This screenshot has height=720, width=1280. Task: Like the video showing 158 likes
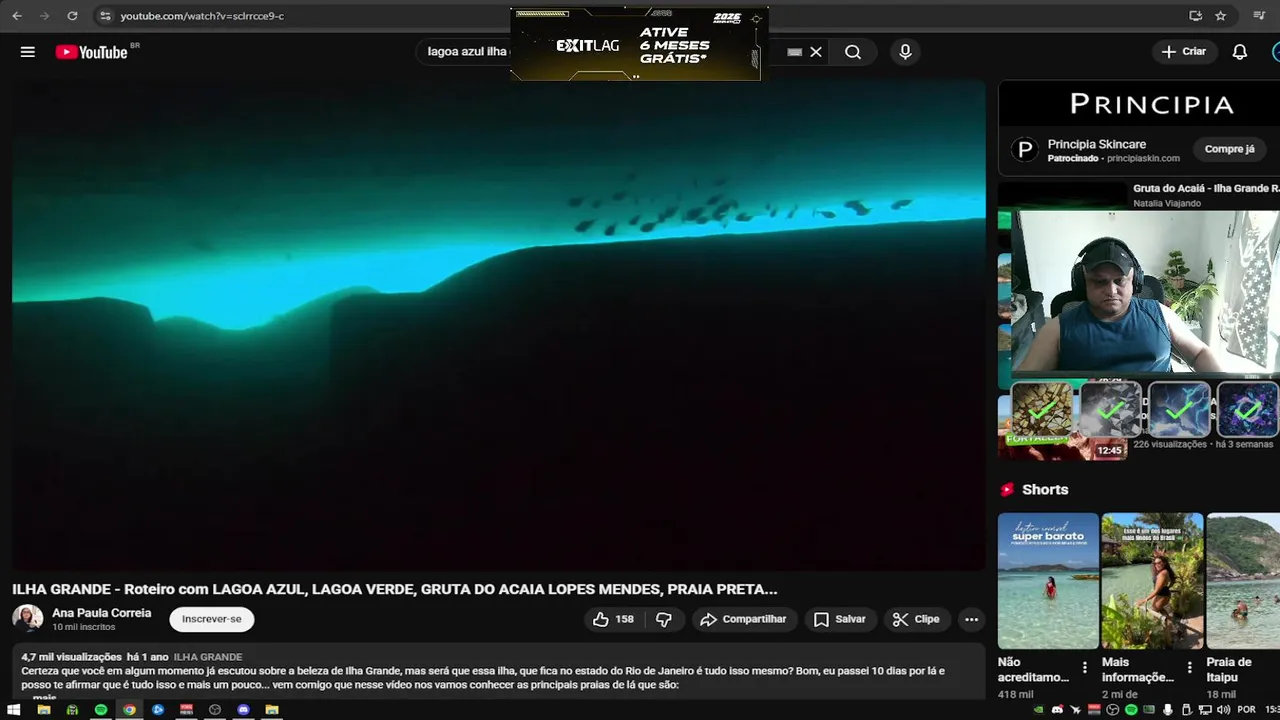tap(613, 619)
